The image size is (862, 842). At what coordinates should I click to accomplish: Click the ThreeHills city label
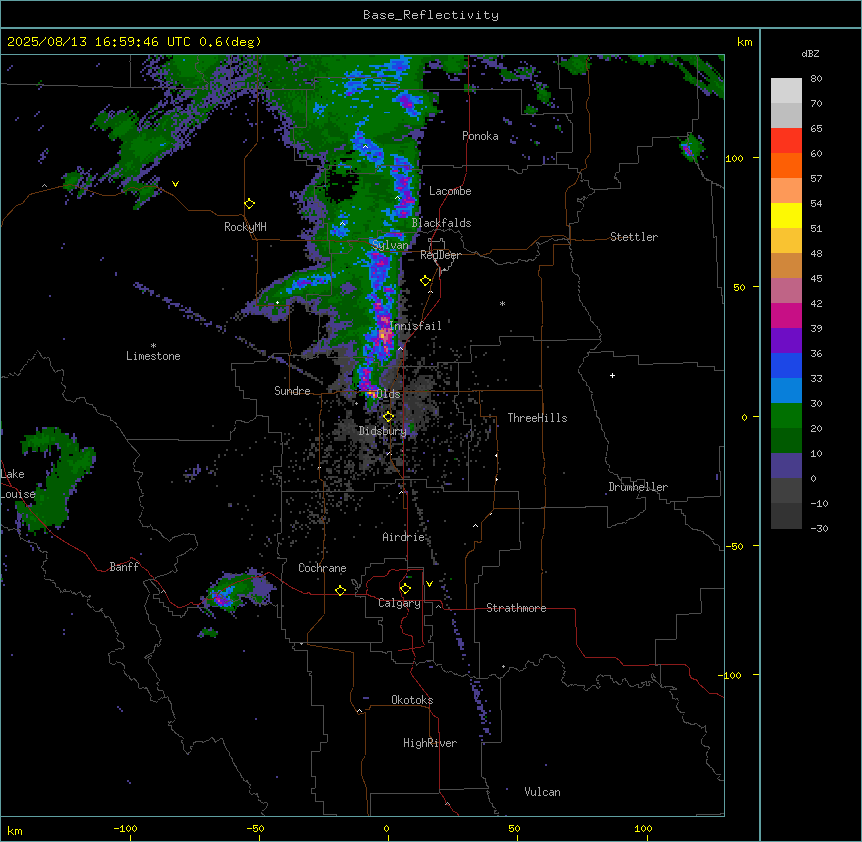point(537,418)
